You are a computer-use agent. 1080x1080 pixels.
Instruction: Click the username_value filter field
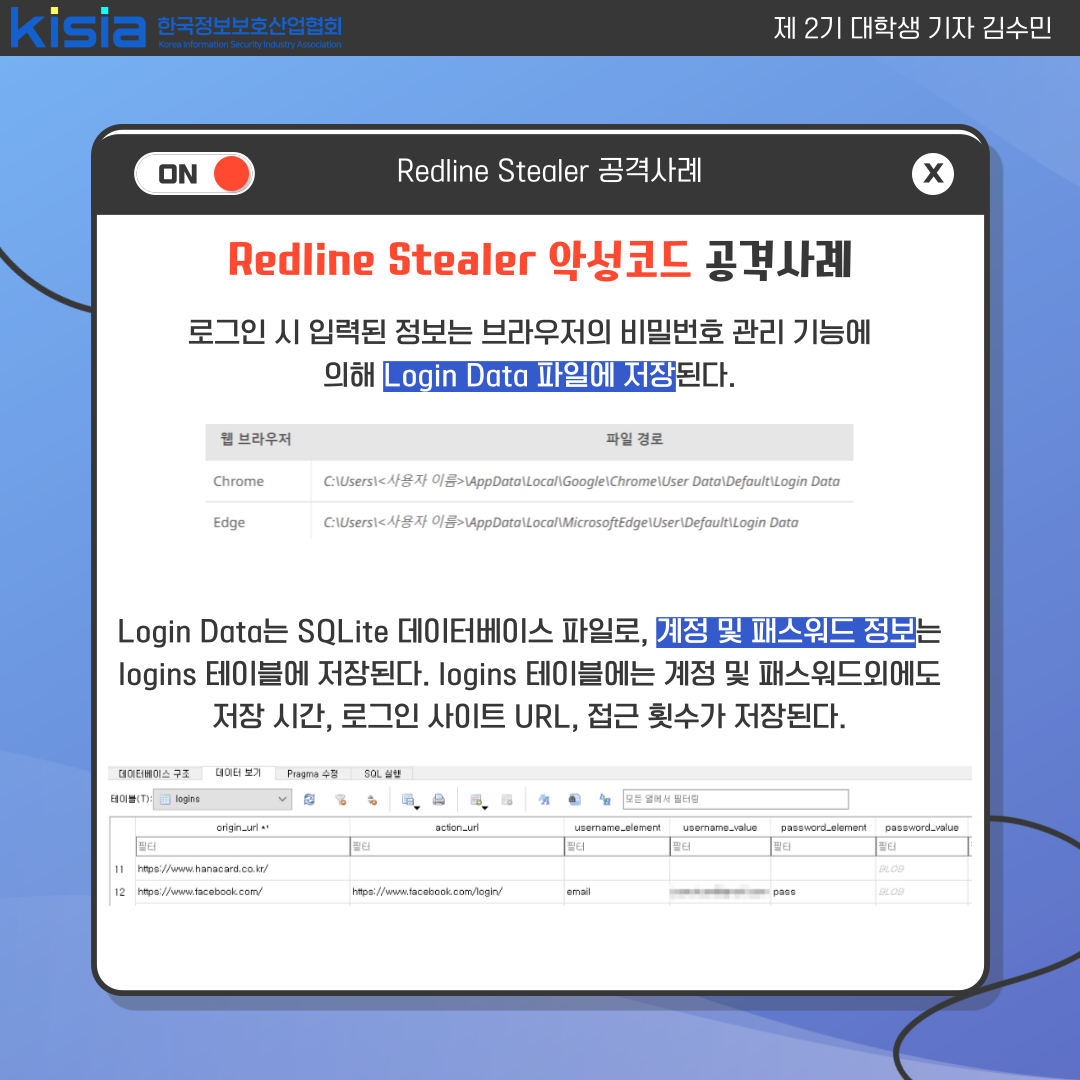tap(720, 847)
